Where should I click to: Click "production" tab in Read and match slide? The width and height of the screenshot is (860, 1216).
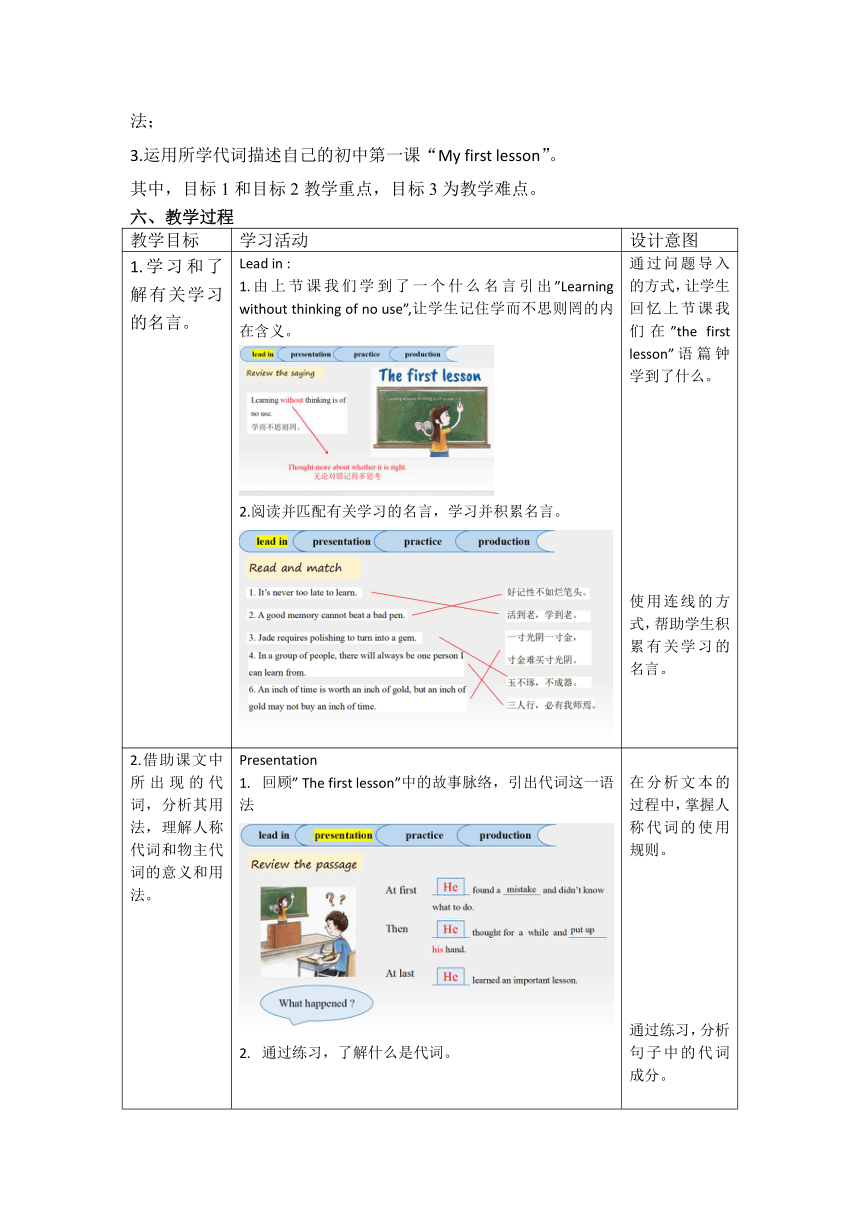[x=504, y=542]
